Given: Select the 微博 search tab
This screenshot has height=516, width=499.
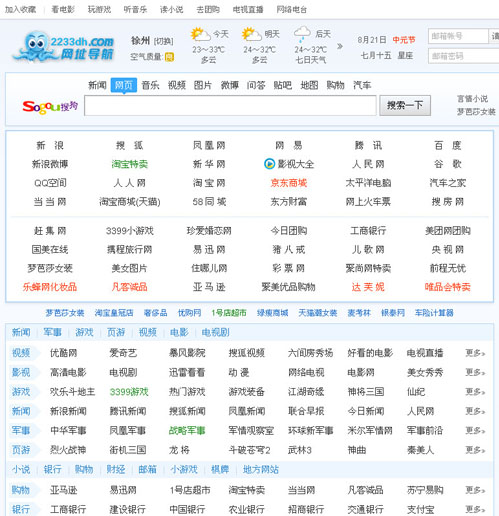Looking at the screenshot, I should pyautogui.click(x=230, y=85).
